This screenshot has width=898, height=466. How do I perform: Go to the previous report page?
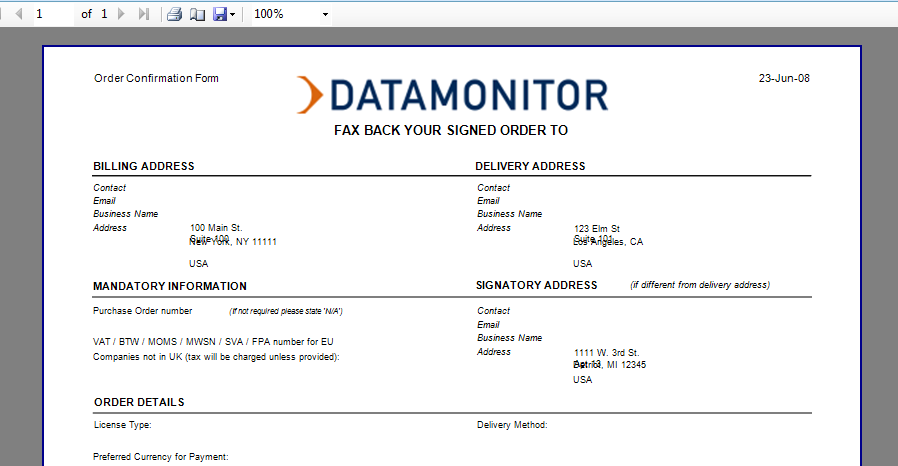(x=19, y=14)
